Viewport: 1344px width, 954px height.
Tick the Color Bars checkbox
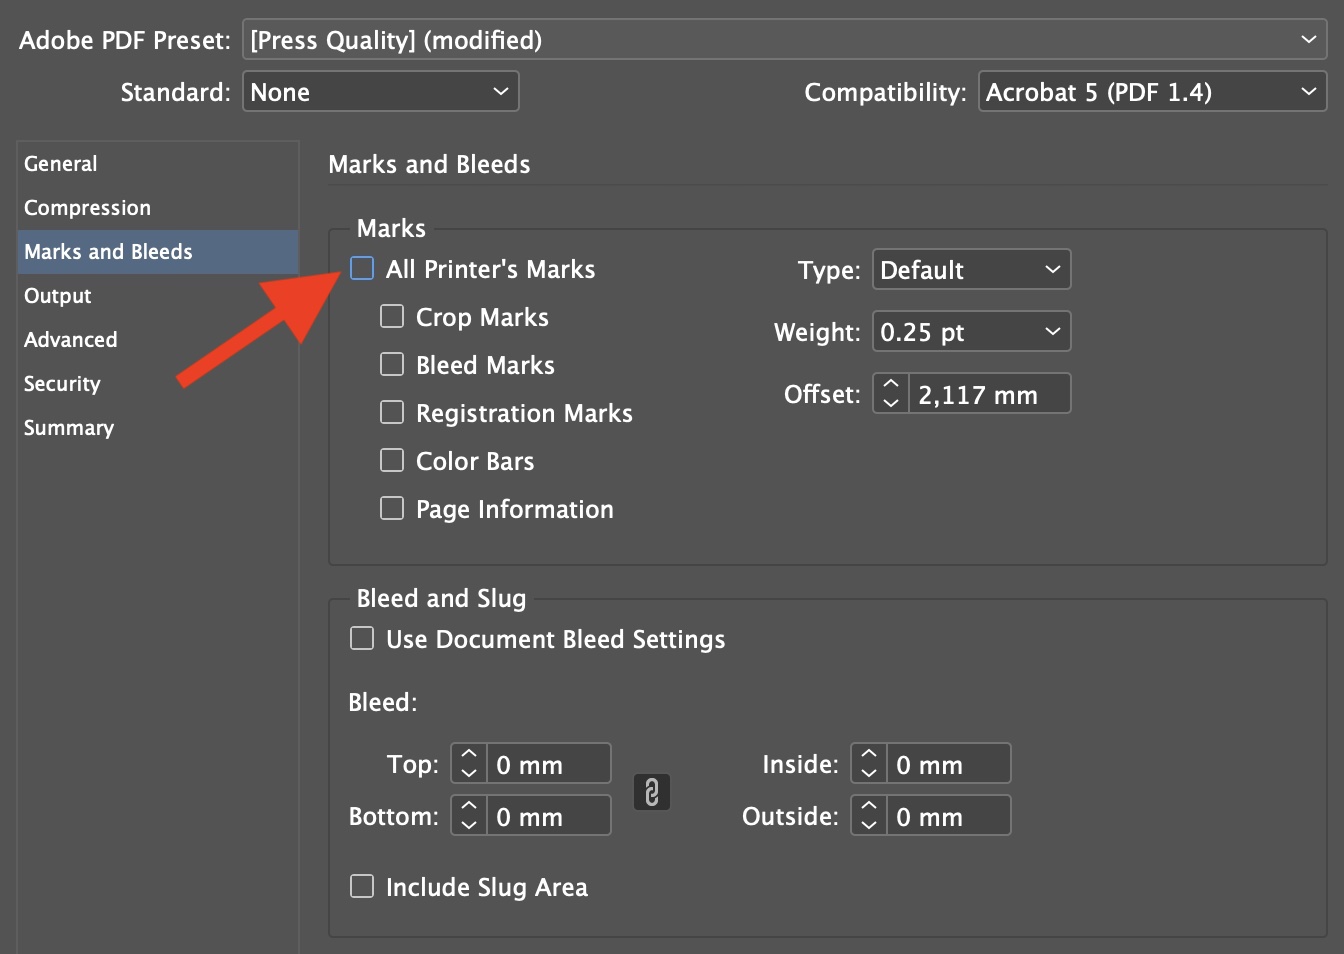[x=392, y=461]
